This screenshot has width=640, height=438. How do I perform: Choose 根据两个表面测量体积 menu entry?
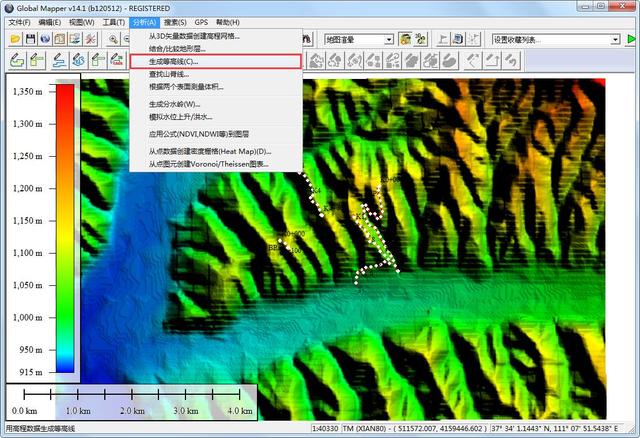[216, 87]
